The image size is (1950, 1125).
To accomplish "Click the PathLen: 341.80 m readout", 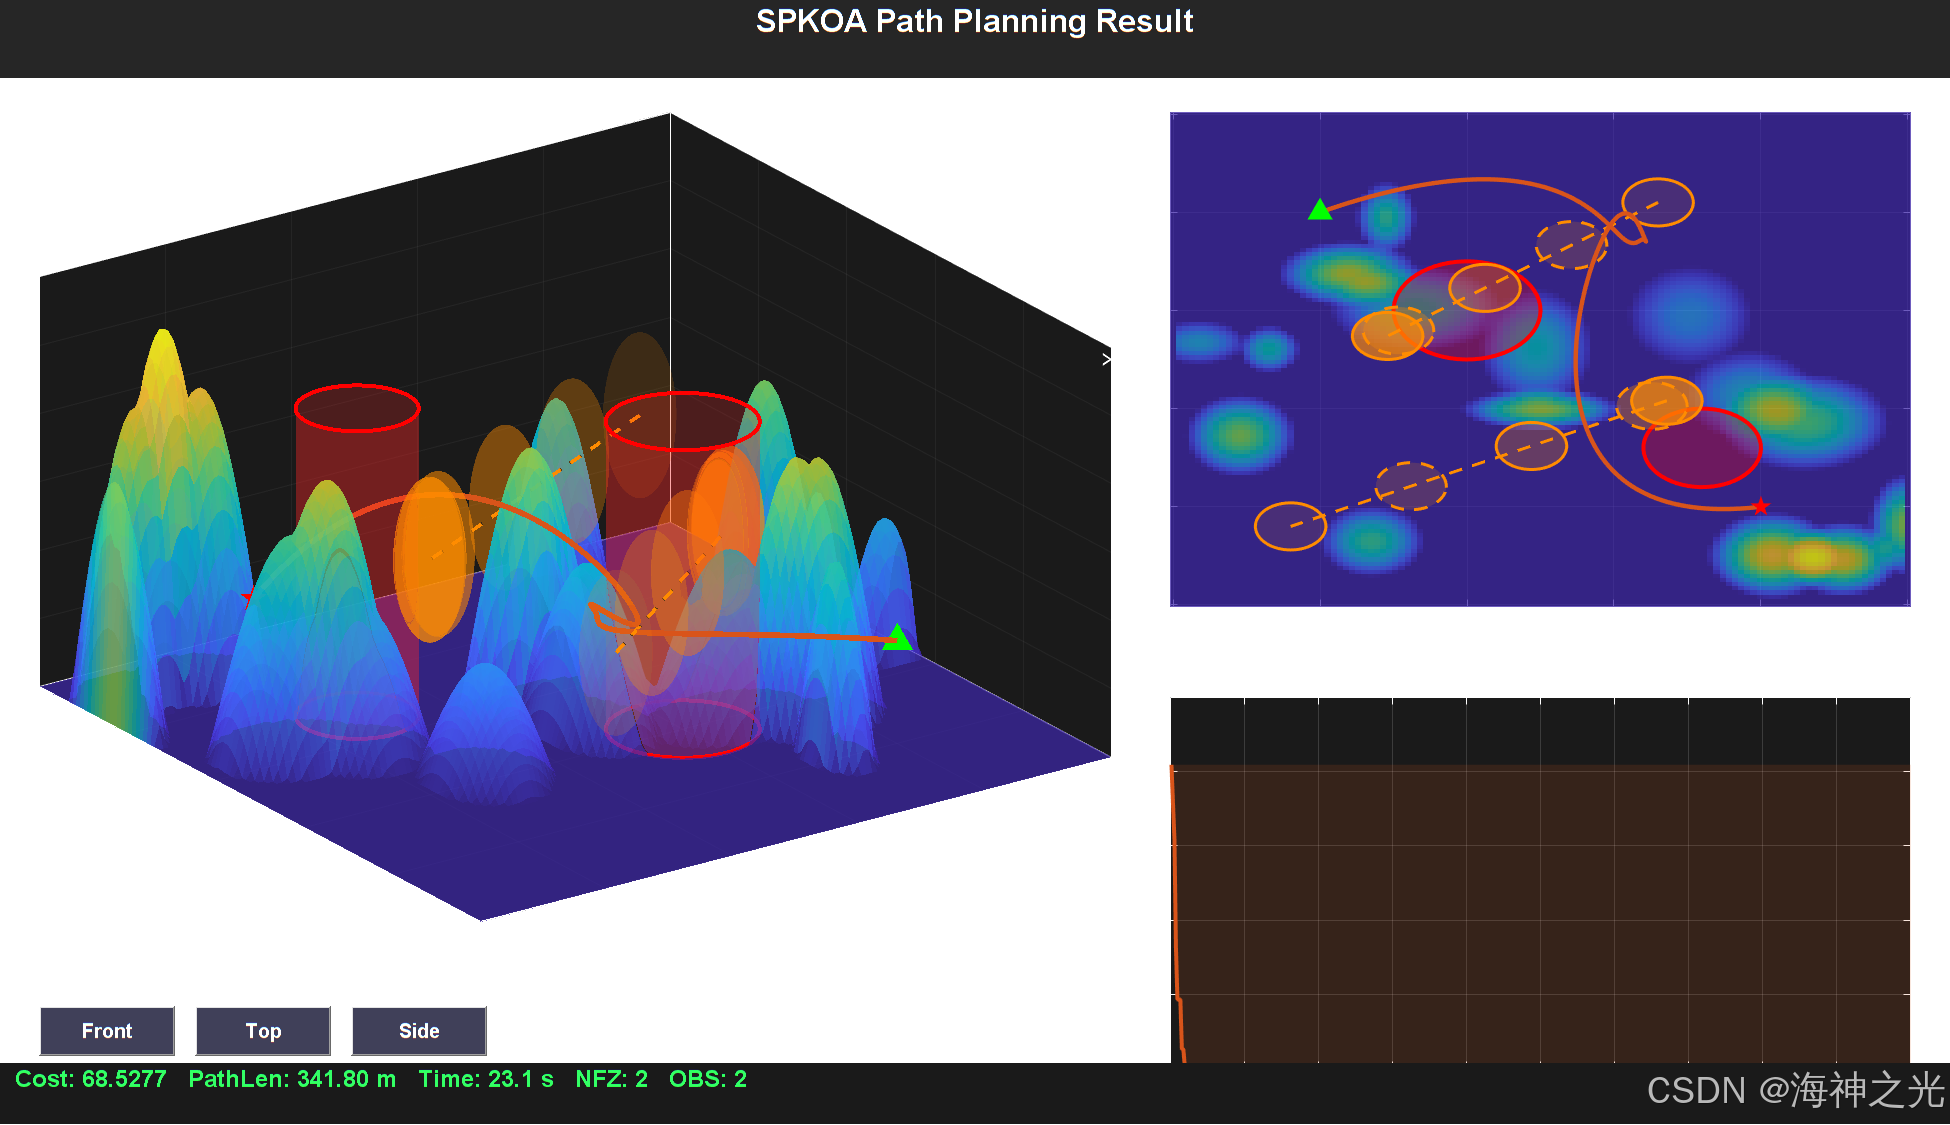I will coord(292,1079).
